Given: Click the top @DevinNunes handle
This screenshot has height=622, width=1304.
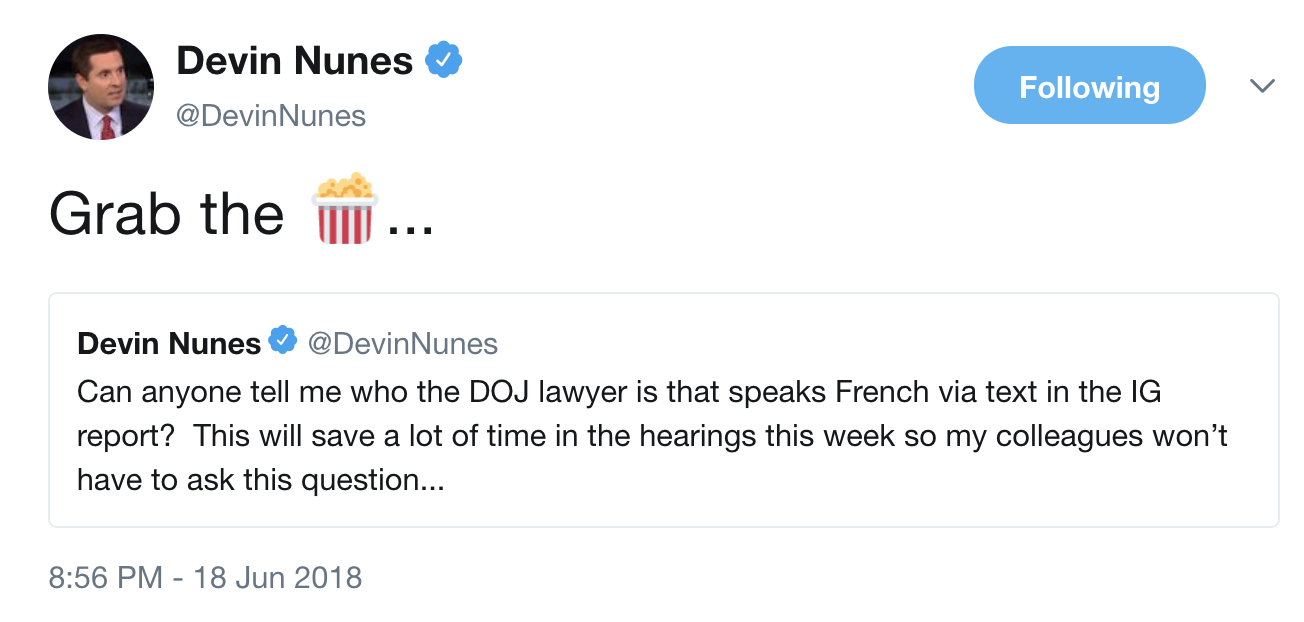Looking at the screenshot, I should (271, 117).
